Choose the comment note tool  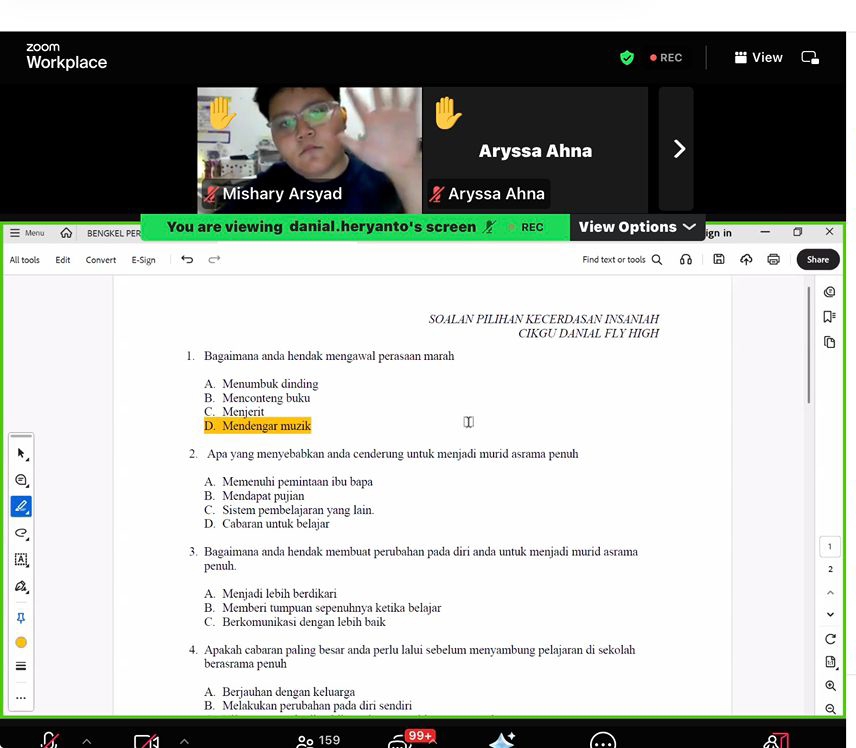tap(21, 480)
